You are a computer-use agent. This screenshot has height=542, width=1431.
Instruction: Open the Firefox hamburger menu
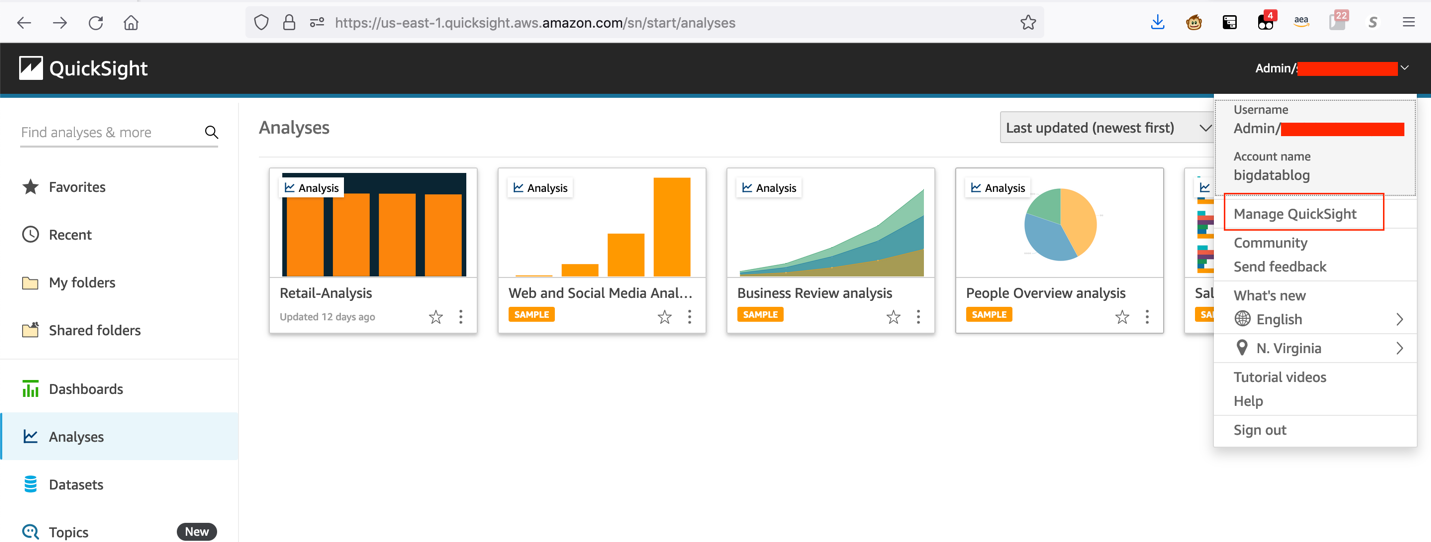point(1408,22)
